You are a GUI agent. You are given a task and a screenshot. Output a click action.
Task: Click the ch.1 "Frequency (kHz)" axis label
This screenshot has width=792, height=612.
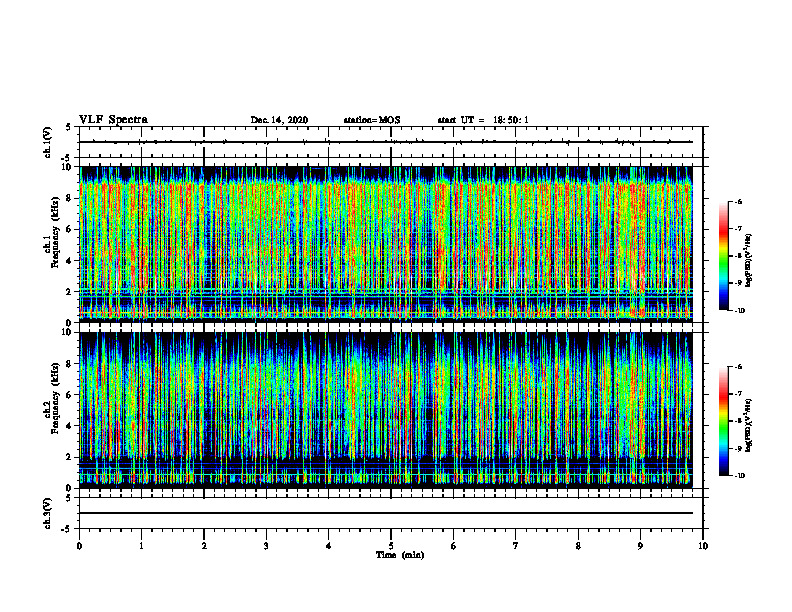pos(56,232)
